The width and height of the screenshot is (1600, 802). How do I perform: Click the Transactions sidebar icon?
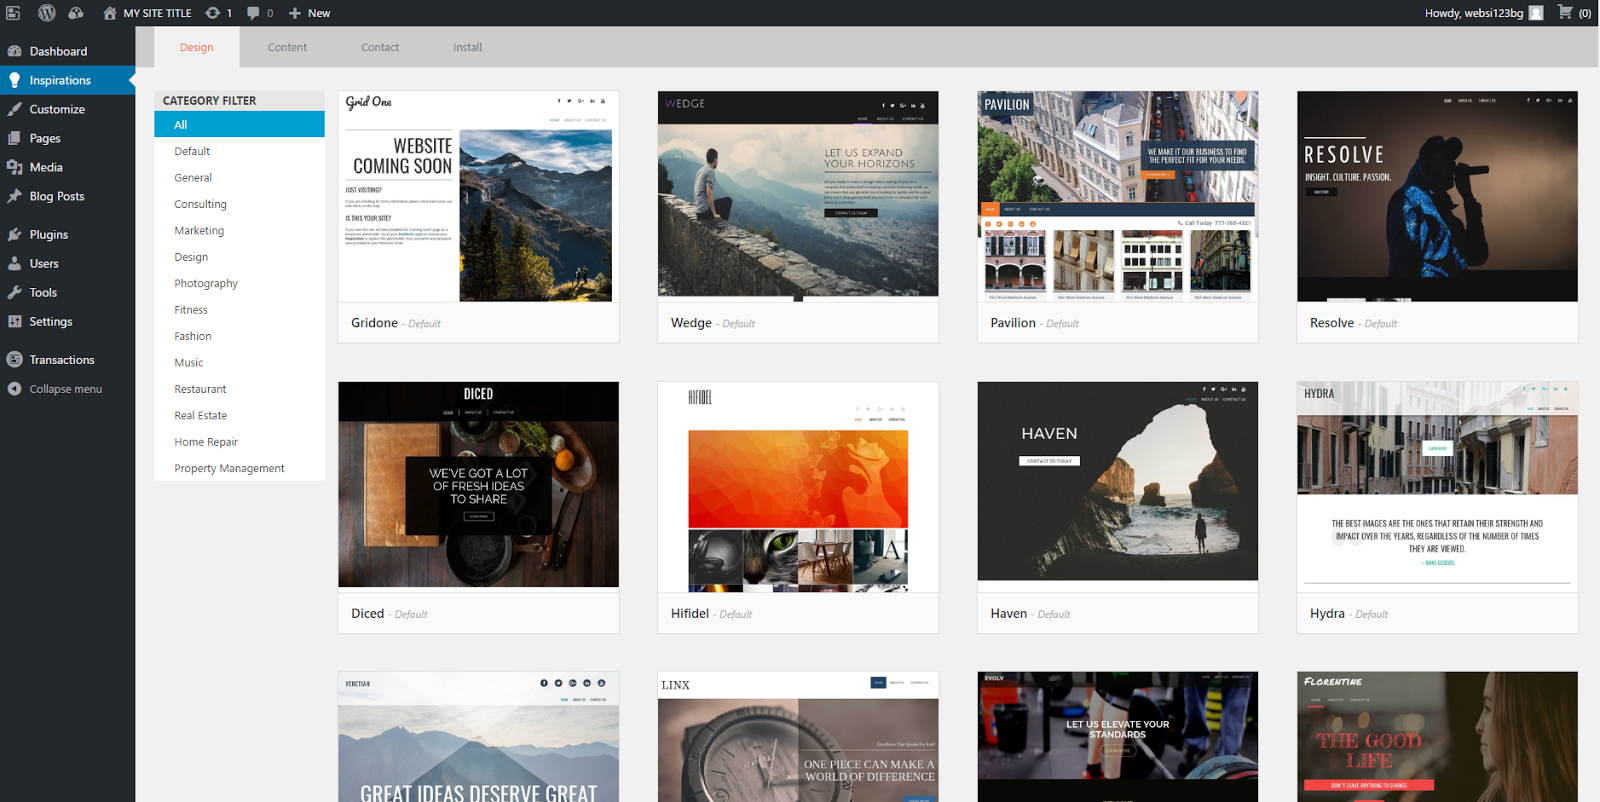coord(15,359)
